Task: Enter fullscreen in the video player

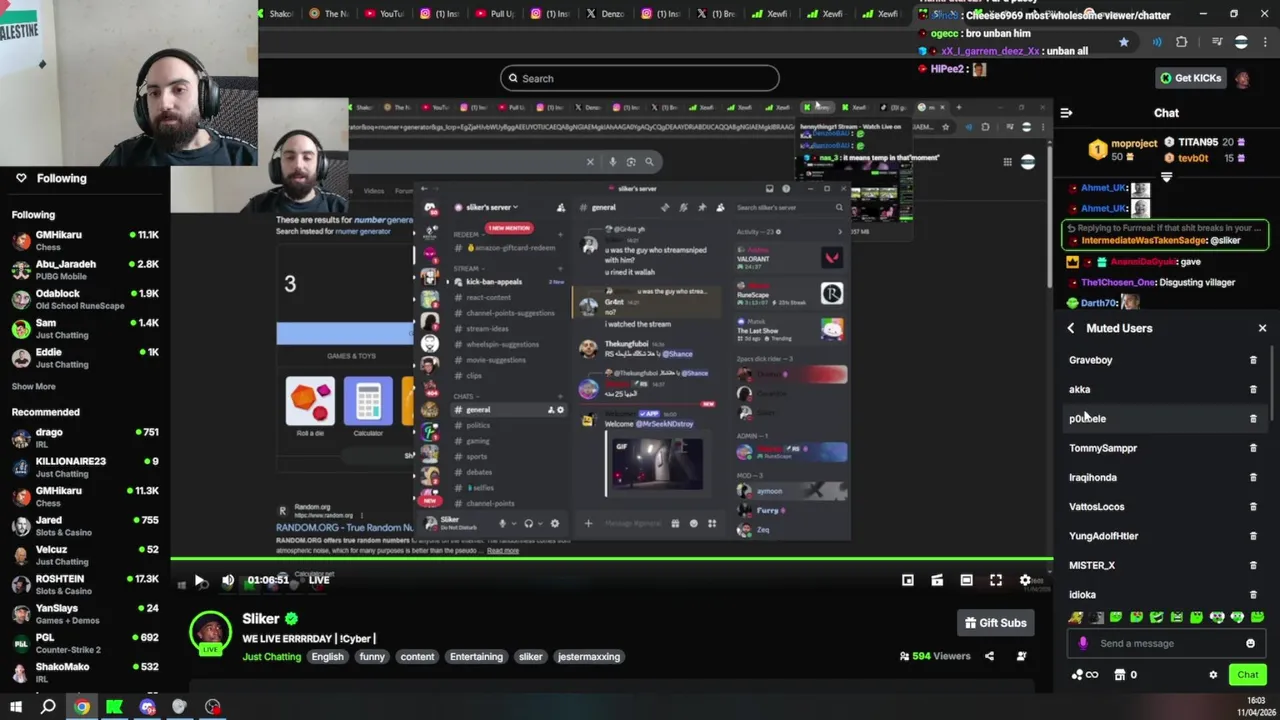Action: point(996,580)
